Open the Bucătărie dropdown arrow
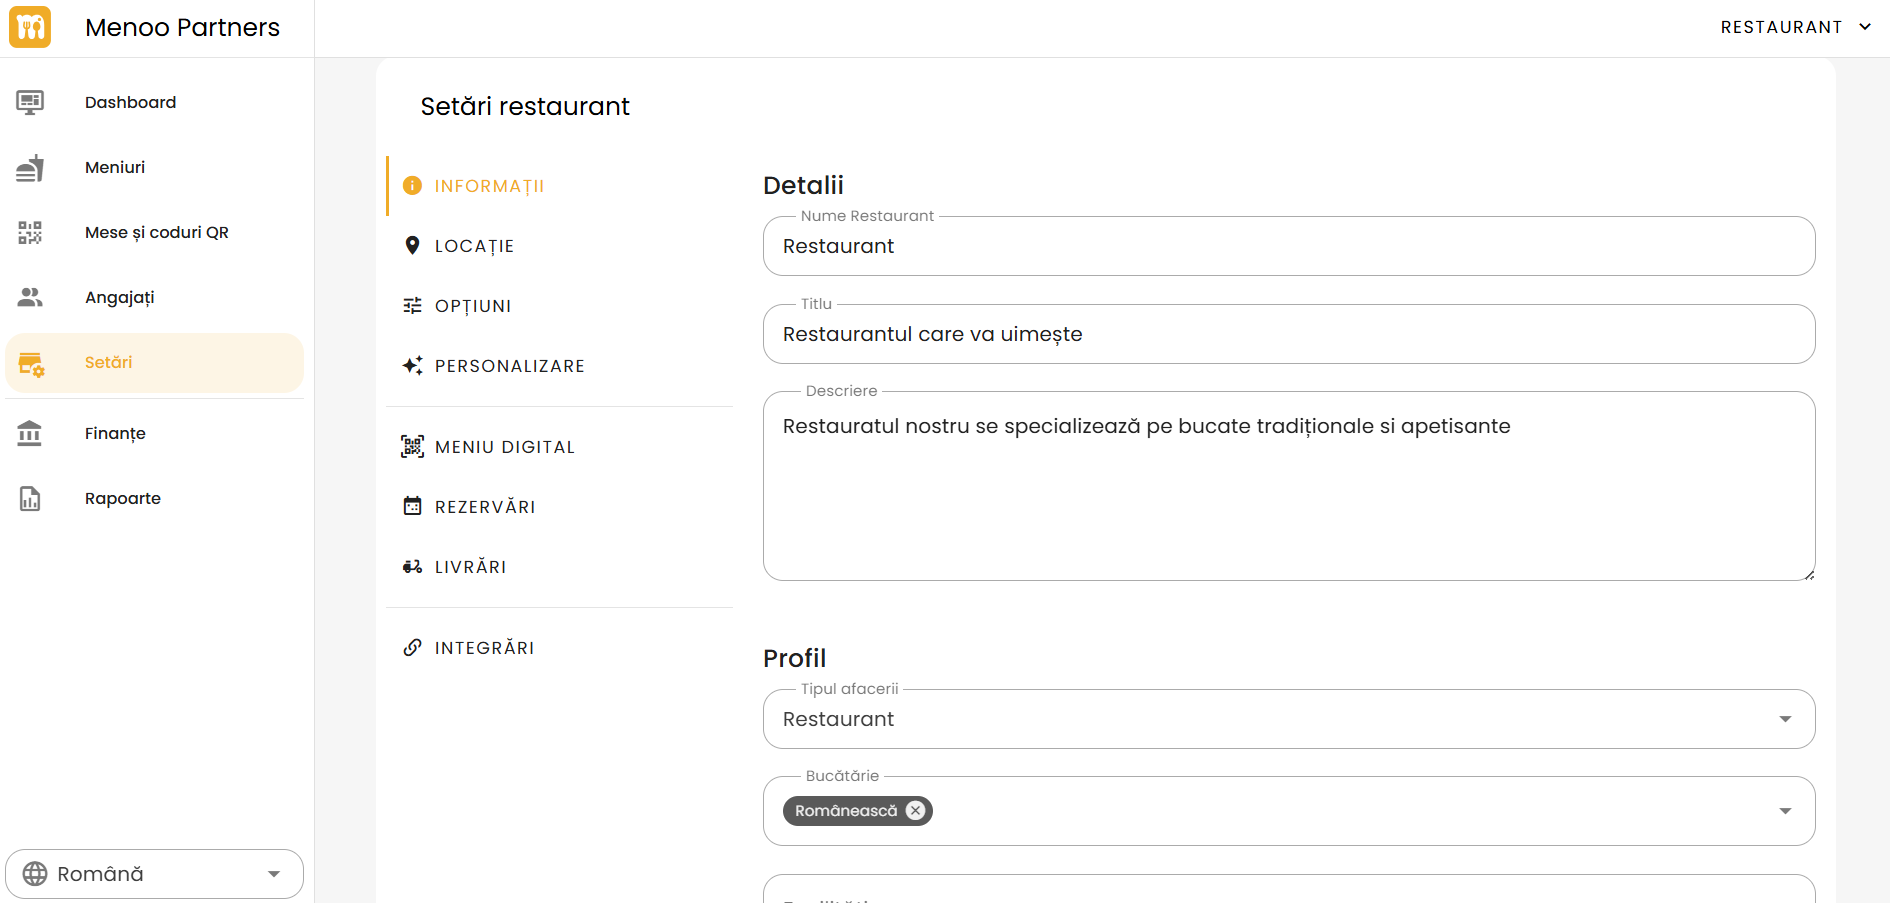Viewport: 1890px width, 903px height. pyautogui.click(x=1785, y=811)
